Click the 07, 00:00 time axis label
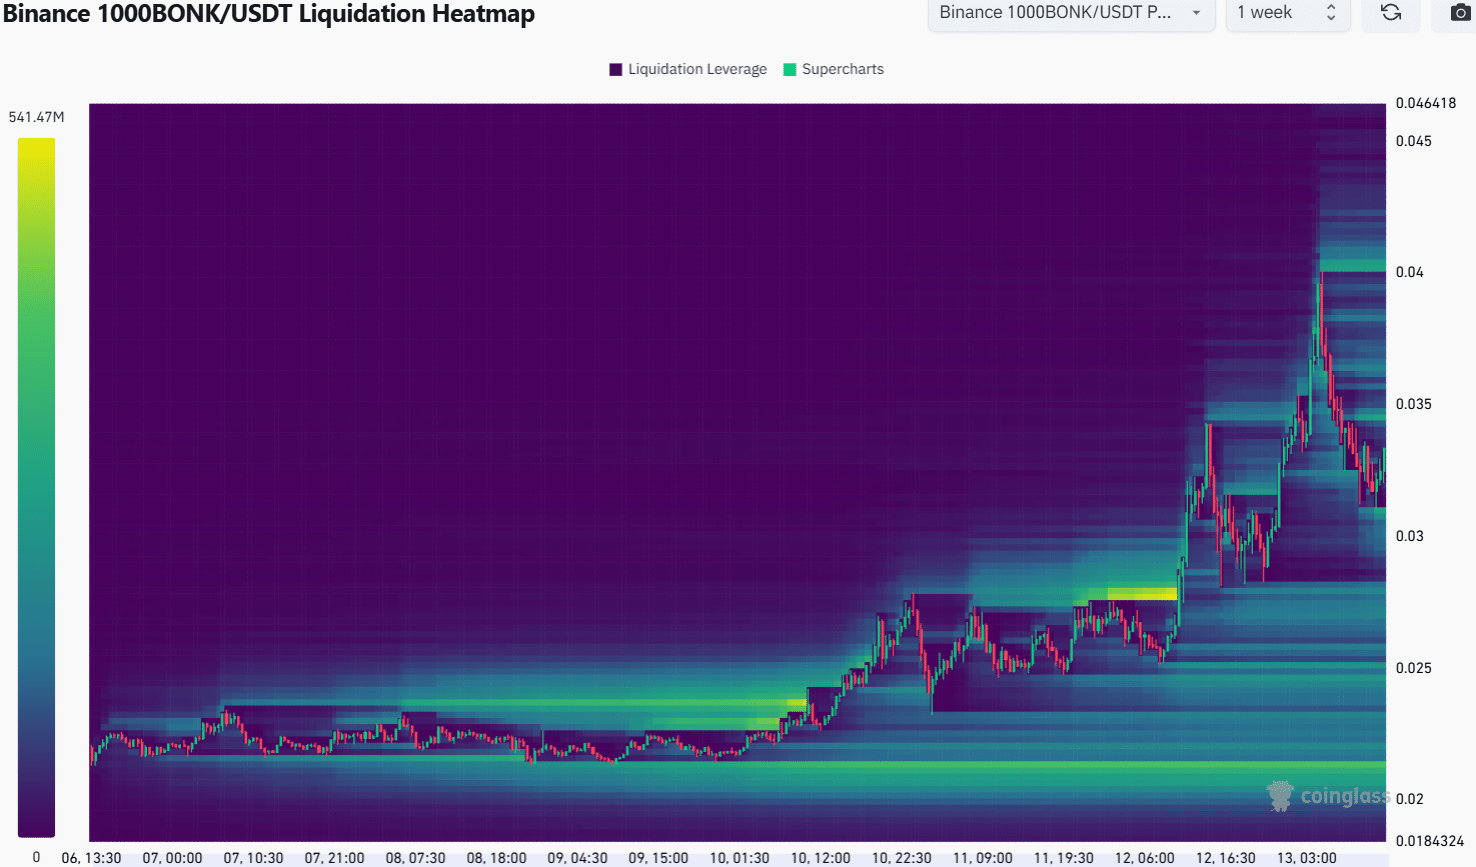Screen dimensions: 1476x867 coord(172,858)
